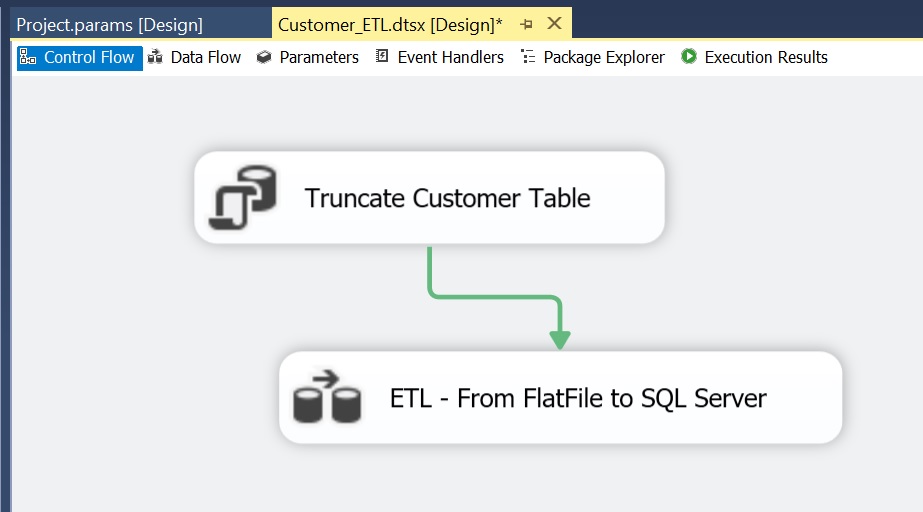This screenshot has width=923, height=512.
Task: Click the Data Flow tab icon
Action: 155,56
